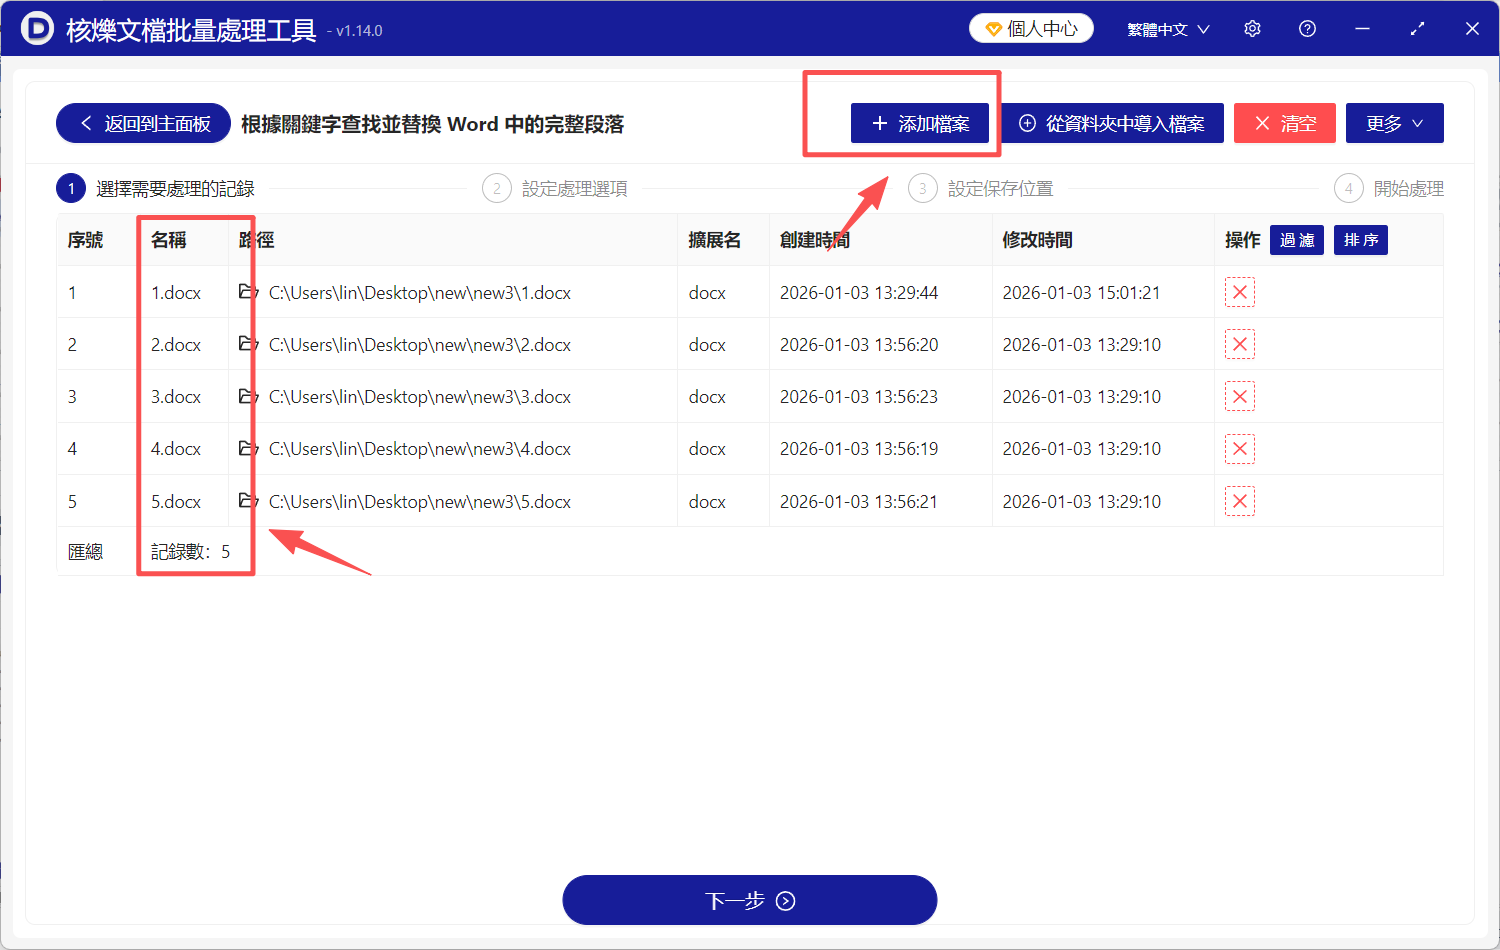This screenshot has width=1500, height=950.
Task: Click the app logo D icon
Action: coord(39,28)
